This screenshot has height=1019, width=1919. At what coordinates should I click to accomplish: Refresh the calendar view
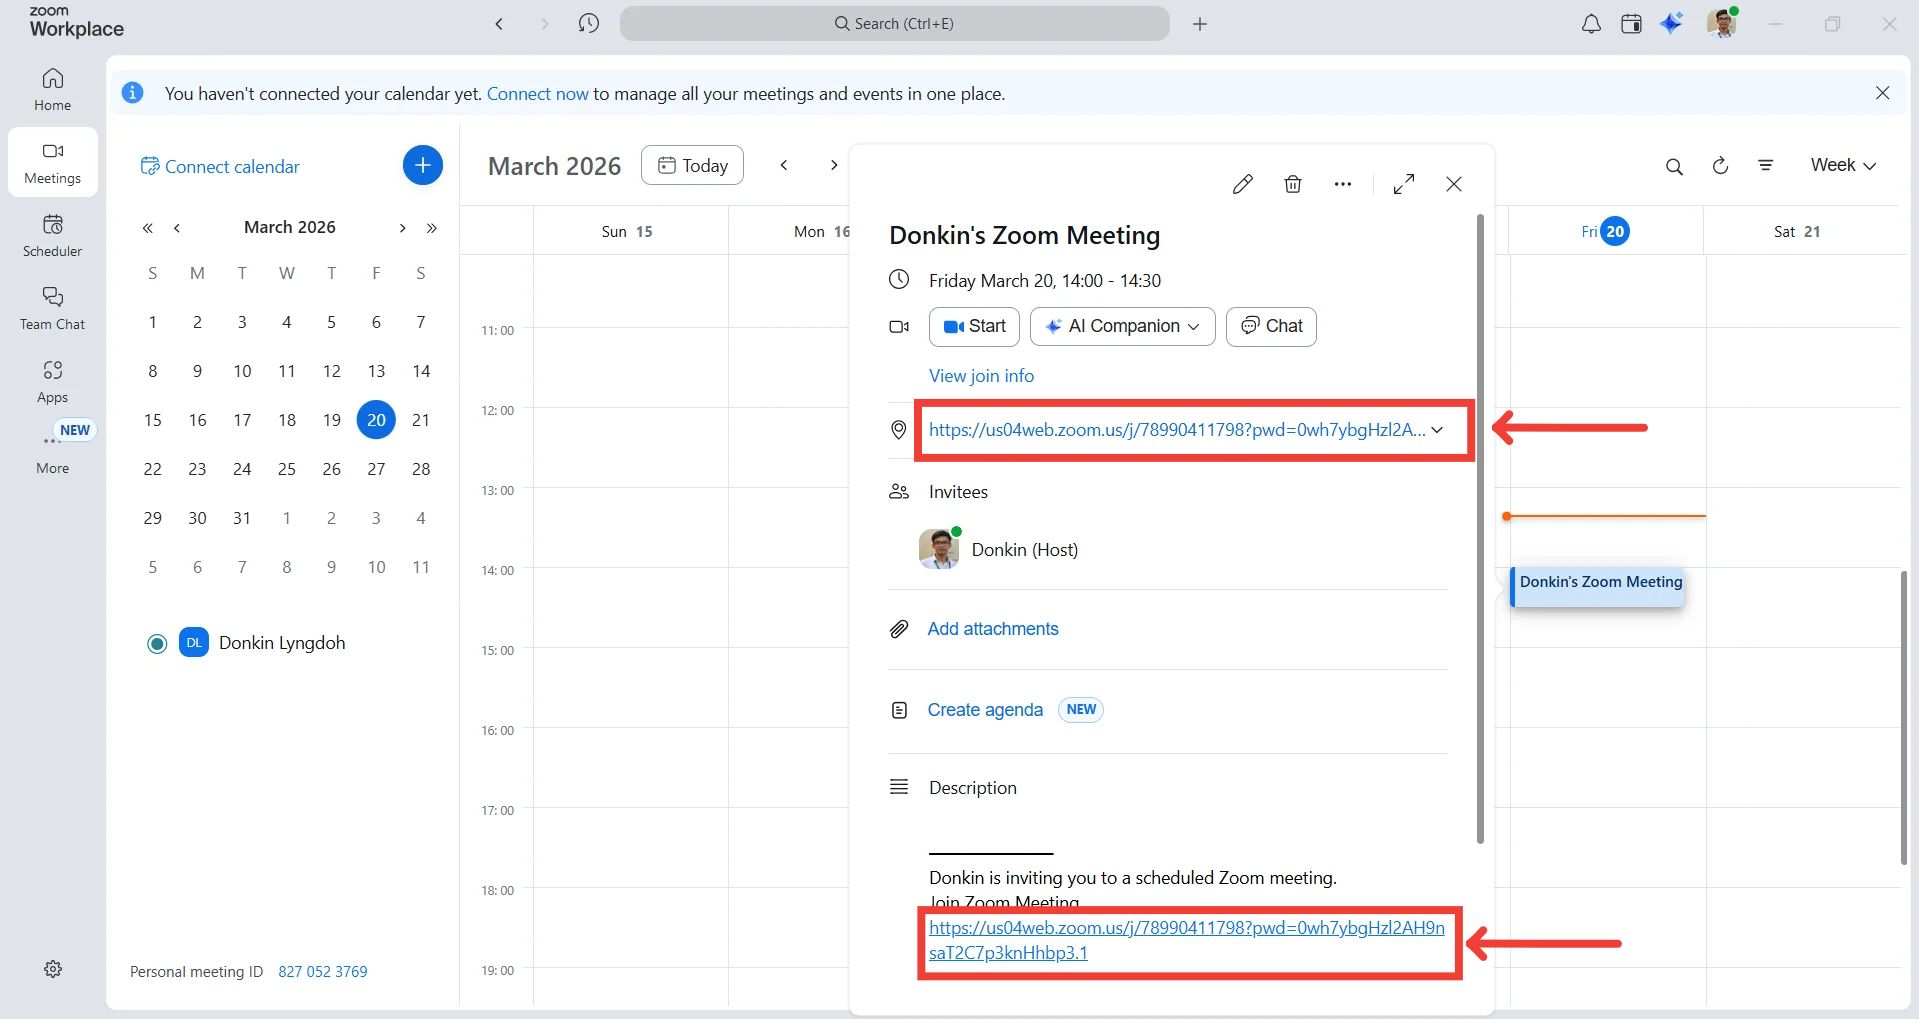click(x=1720, y=166)
